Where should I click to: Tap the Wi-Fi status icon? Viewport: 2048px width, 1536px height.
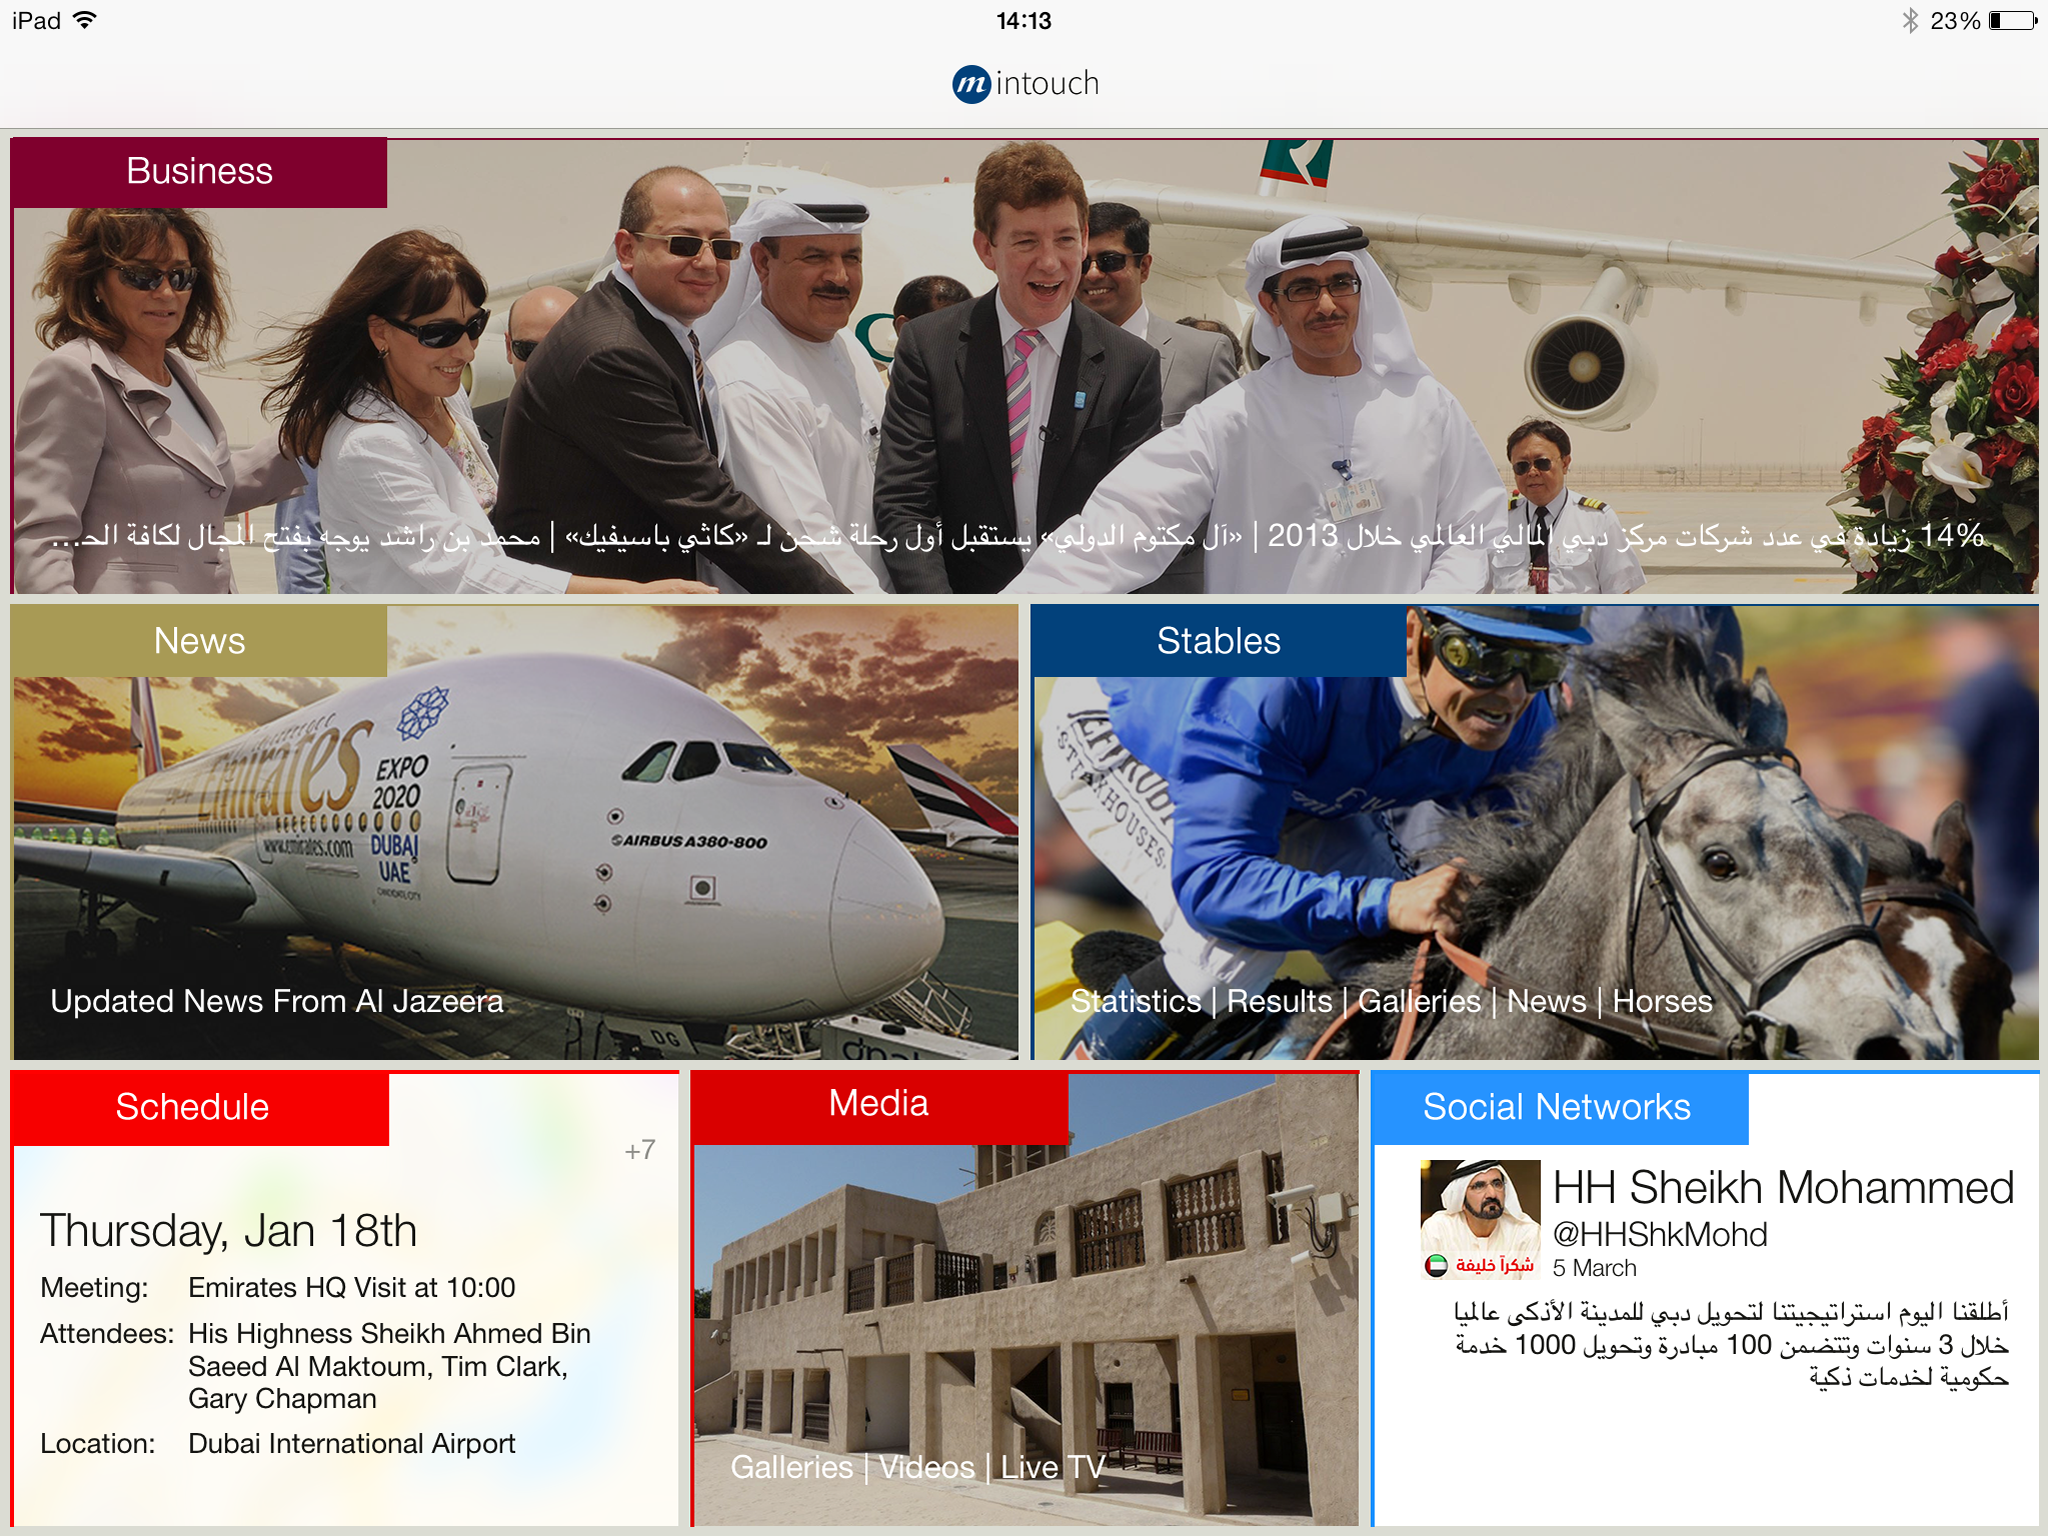click(x=85, y=20)
